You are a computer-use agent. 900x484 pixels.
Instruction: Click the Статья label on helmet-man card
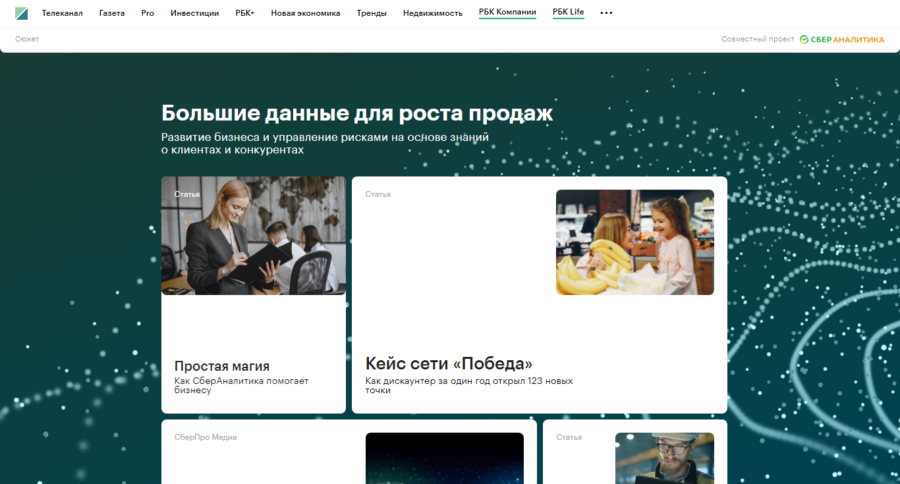pos(569,437)
